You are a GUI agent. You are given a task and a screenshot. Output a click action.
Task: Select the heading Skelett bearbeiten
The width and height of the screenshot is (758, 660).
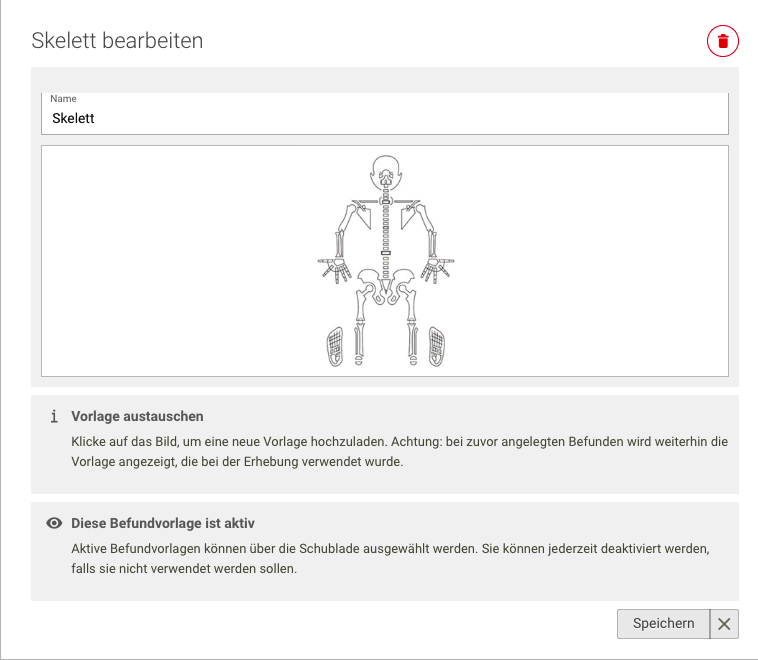click(x=117, y=41)
